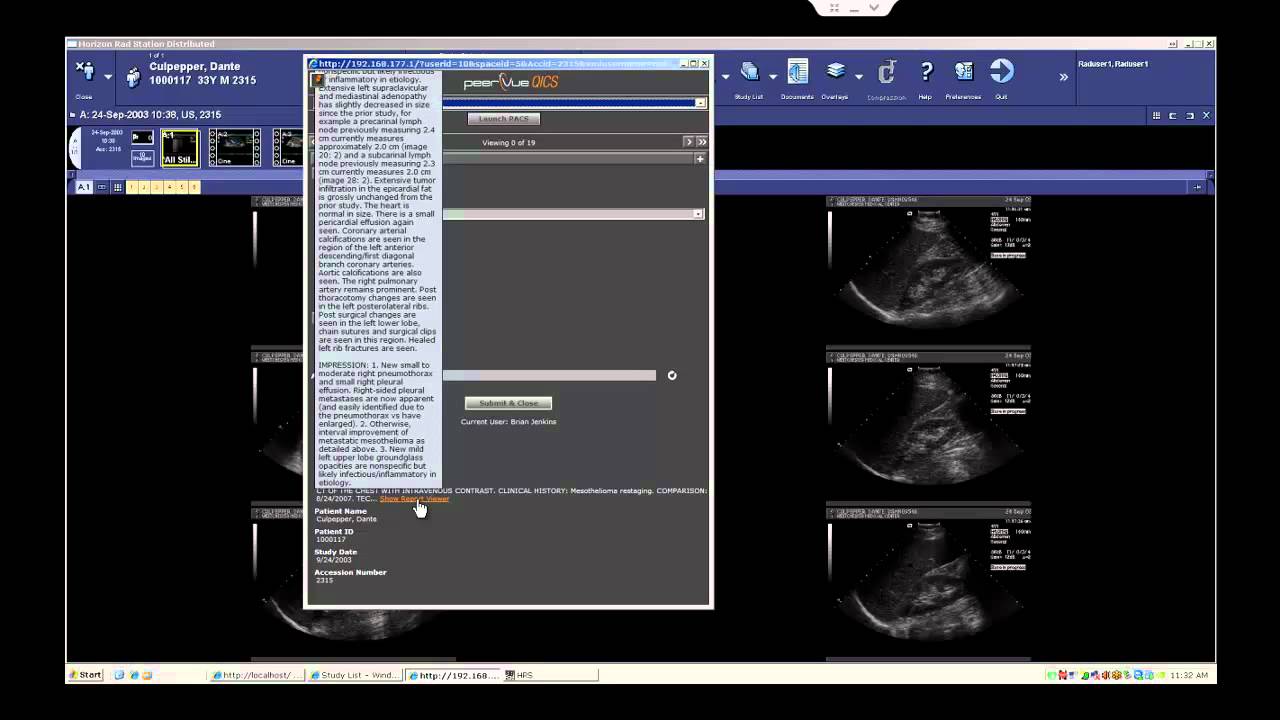Screen dimensions: 1280x720
Task: Open the dropdown arrow beside Close
Action: tap(108, 77)
